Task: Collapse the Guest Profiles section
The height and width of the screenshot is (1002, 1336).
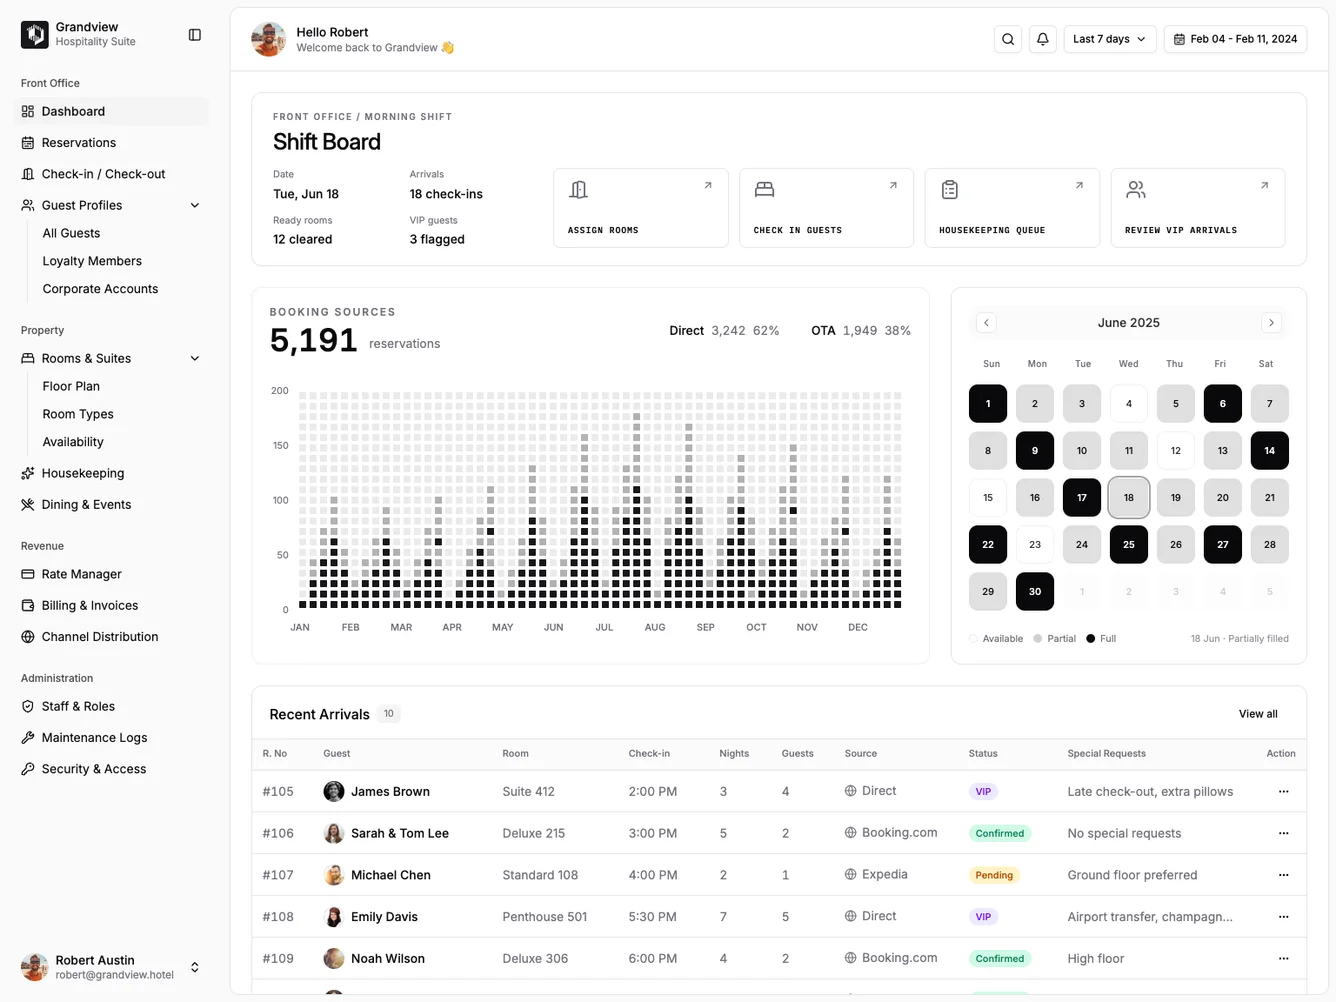Action: 195,205
